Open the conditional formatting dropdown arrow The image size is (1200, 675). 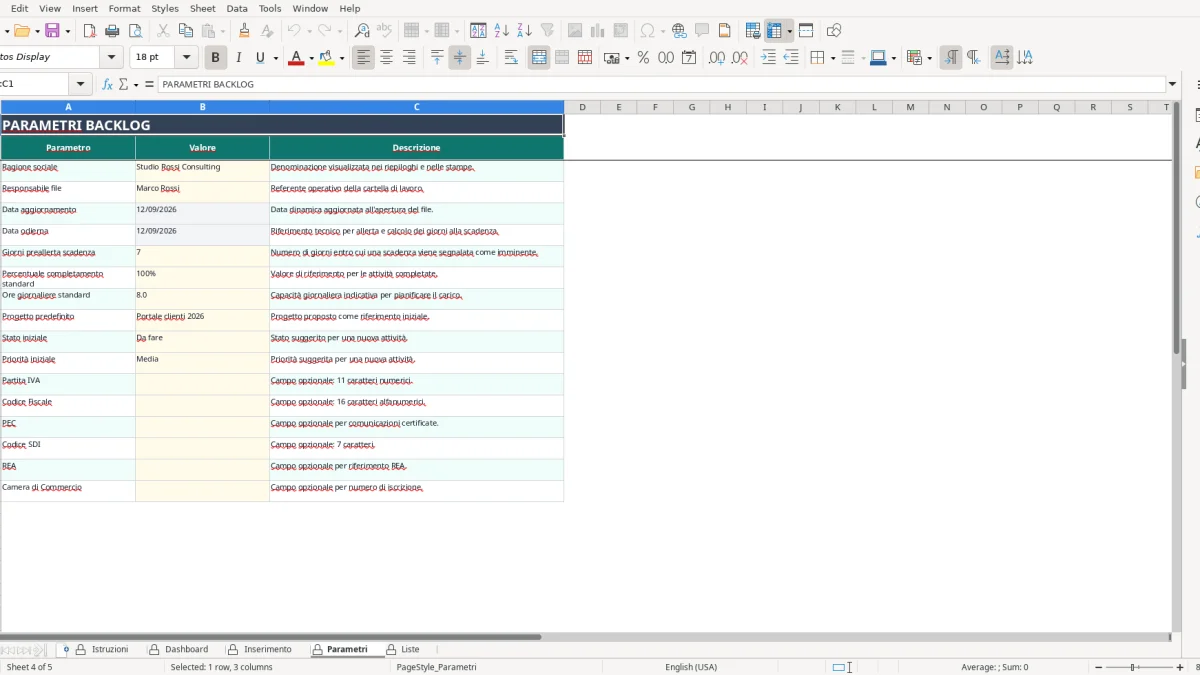tap(929, 58)
